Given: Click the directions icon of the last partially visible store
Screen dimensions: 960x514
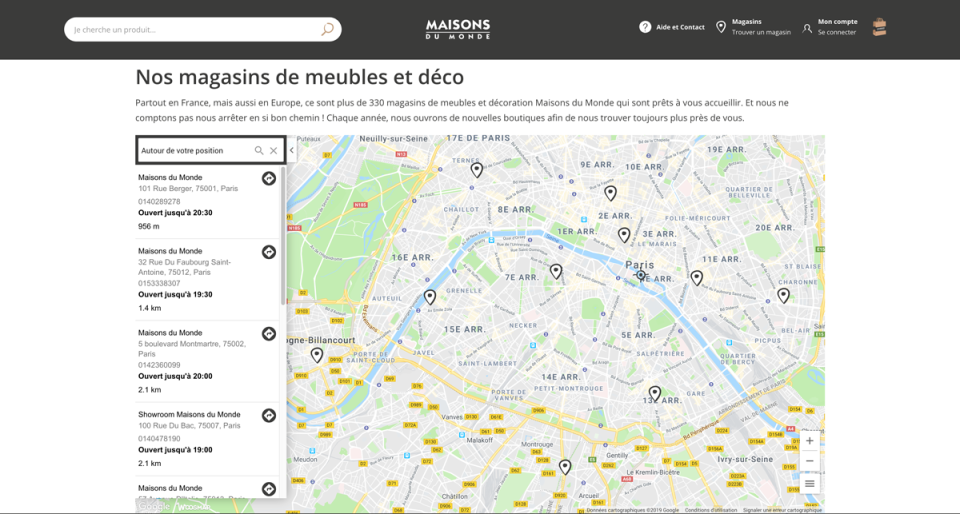Looking at the screenshot, I should [x=269, y=489].
